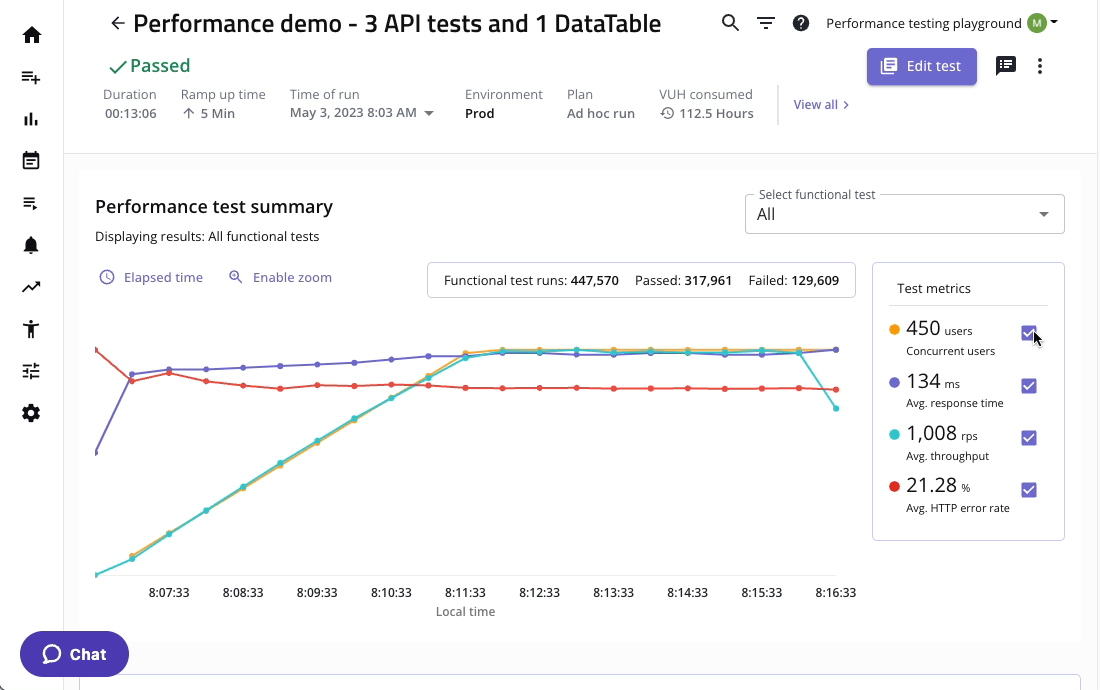Expand the Time of run dropdown arrow
This screenshot has height=690, width=1100.
coord(429,114)
